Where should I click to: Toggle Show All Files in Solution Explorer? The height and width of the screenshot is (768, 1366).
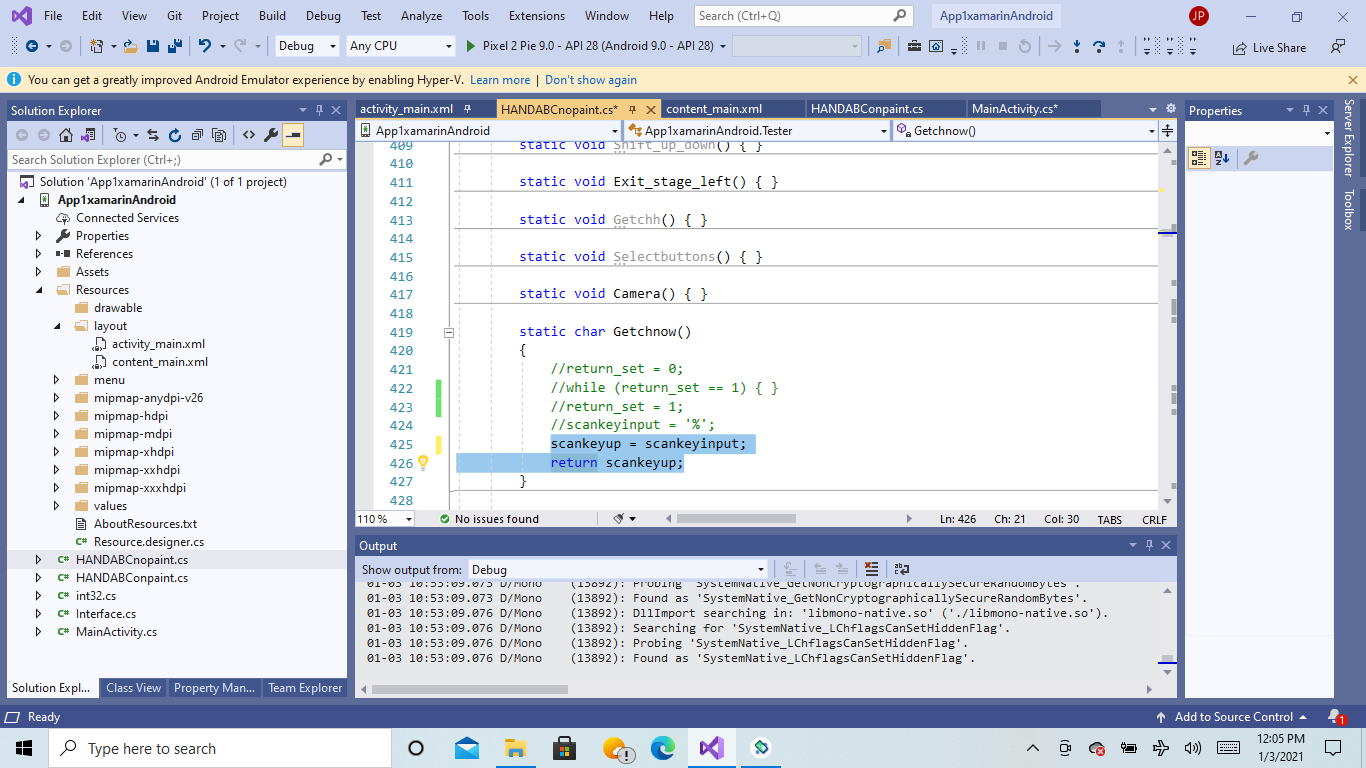point(219,135)
